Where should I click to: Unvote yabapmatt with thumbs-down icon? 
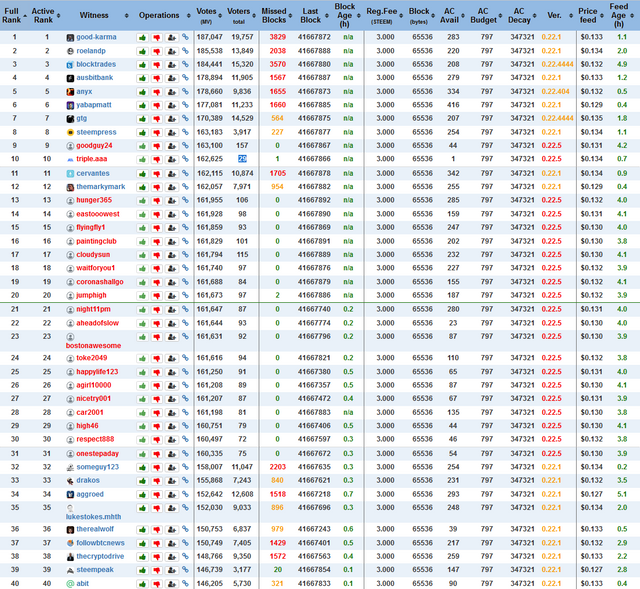tap(157, 105)
